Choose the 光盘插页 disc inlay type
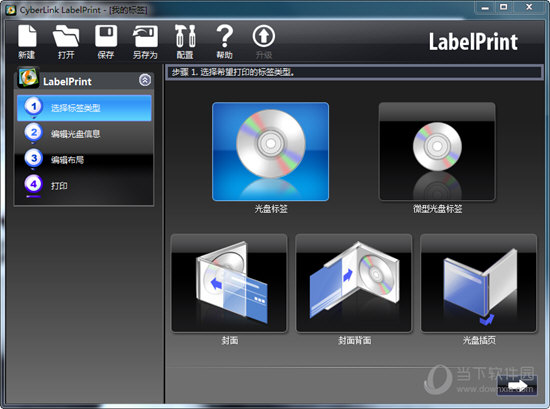The width and height of the screenshot is (550, 409). tap(479, 283)
